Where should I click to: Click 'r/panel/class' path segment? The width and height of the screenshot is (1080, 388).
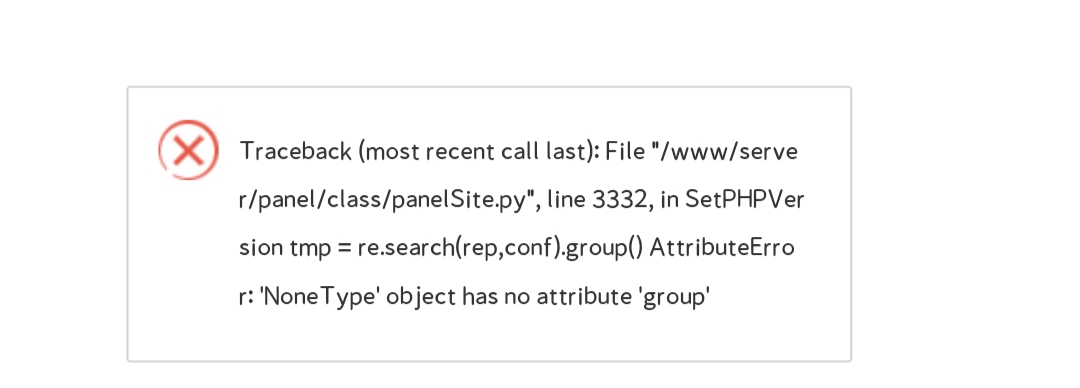pyautogui.click(x=313, y=199)
